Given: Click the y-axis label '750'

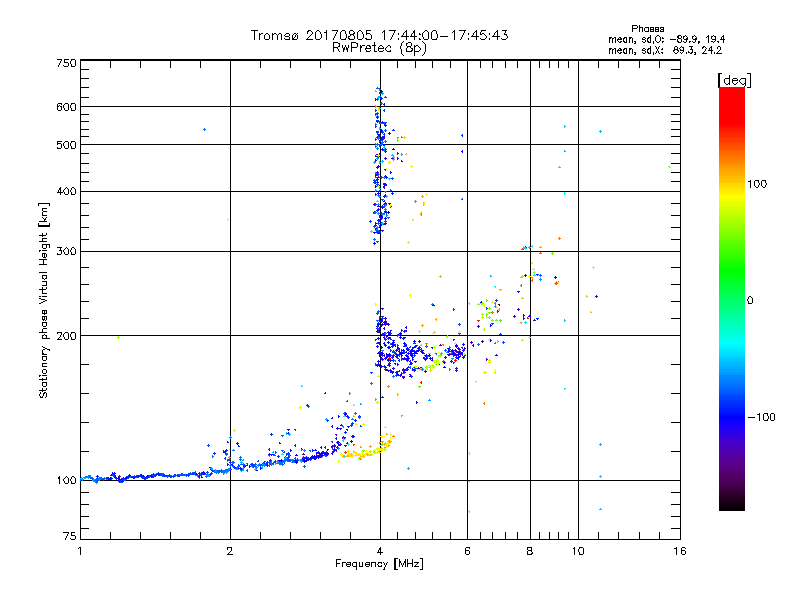Looking at the screenshot, I should (67, 63).
